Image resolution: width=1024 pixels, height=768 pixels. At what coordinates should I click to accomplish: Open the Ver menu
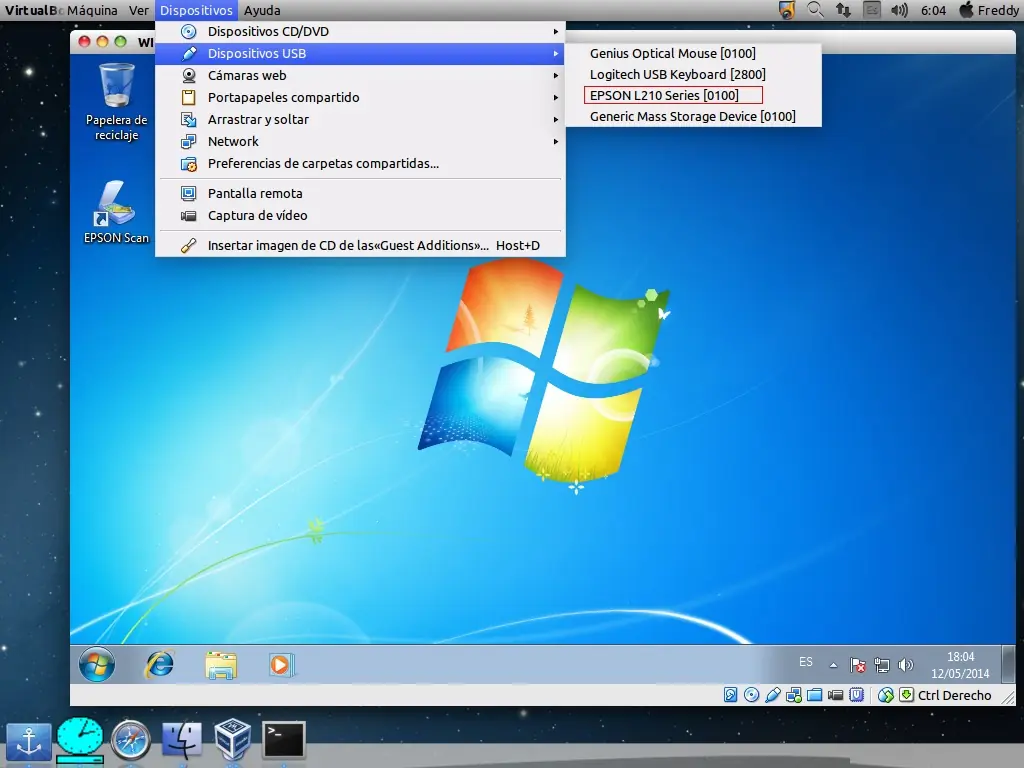coord(138,10)
